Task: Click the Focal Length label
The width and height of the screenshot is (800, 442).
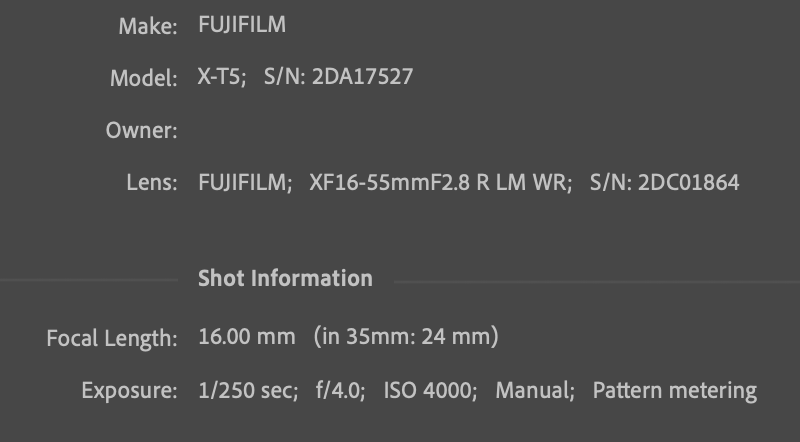Action: pyautogui.click(x=112, y=338)
